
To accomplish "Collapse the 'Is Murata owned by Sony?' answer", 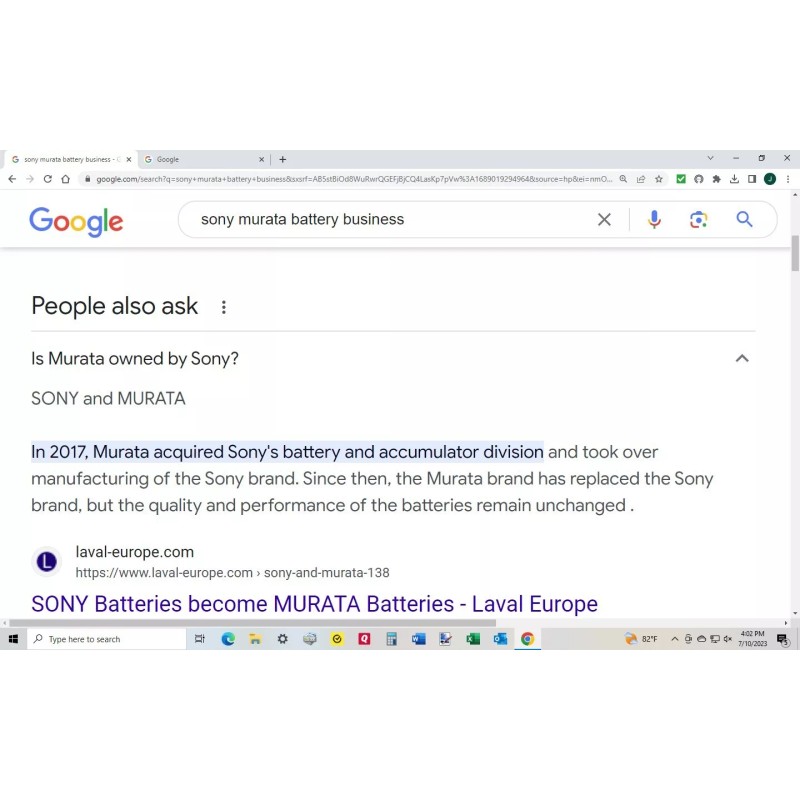I will [x=742, y=358].
